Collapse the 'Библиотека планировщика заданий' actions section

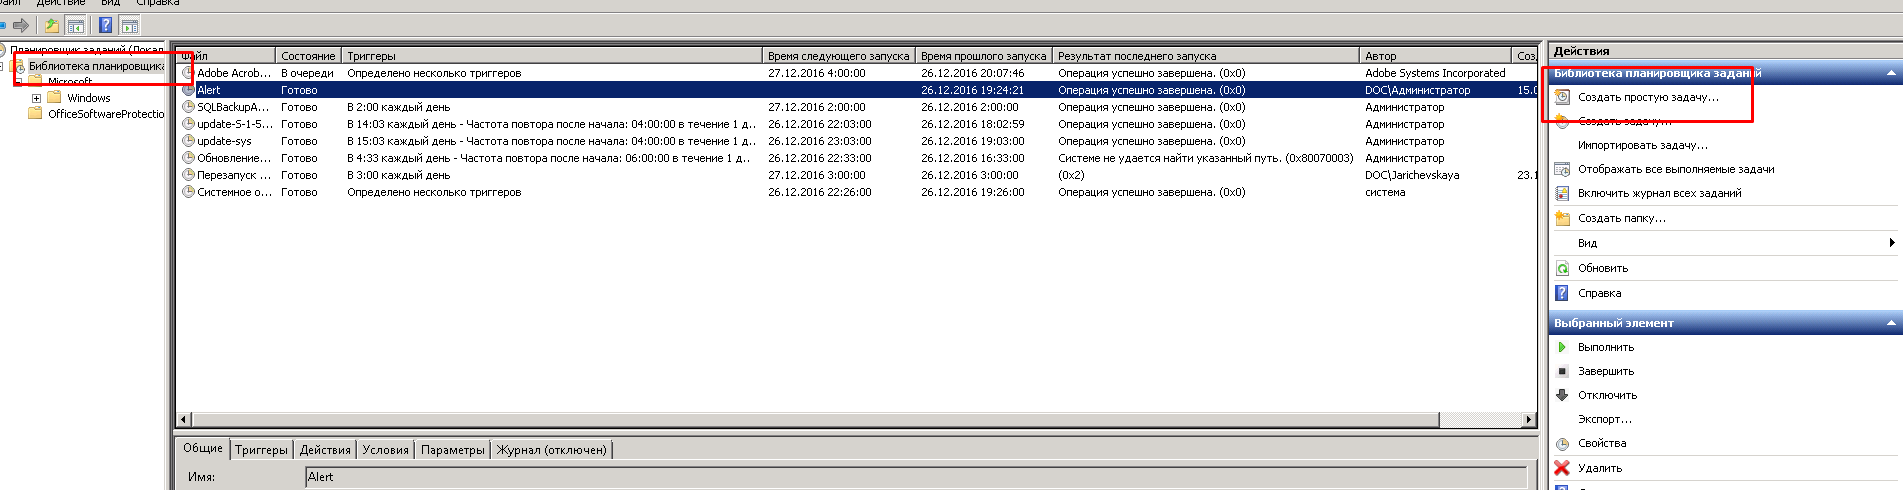pos(1890,73)
